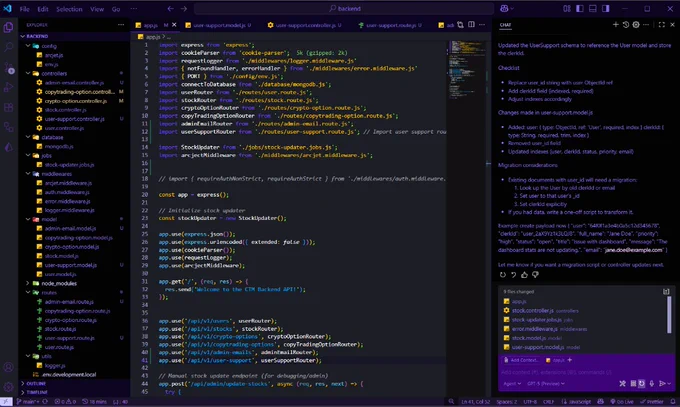Collapse the controllers folder

pos(74,73)
